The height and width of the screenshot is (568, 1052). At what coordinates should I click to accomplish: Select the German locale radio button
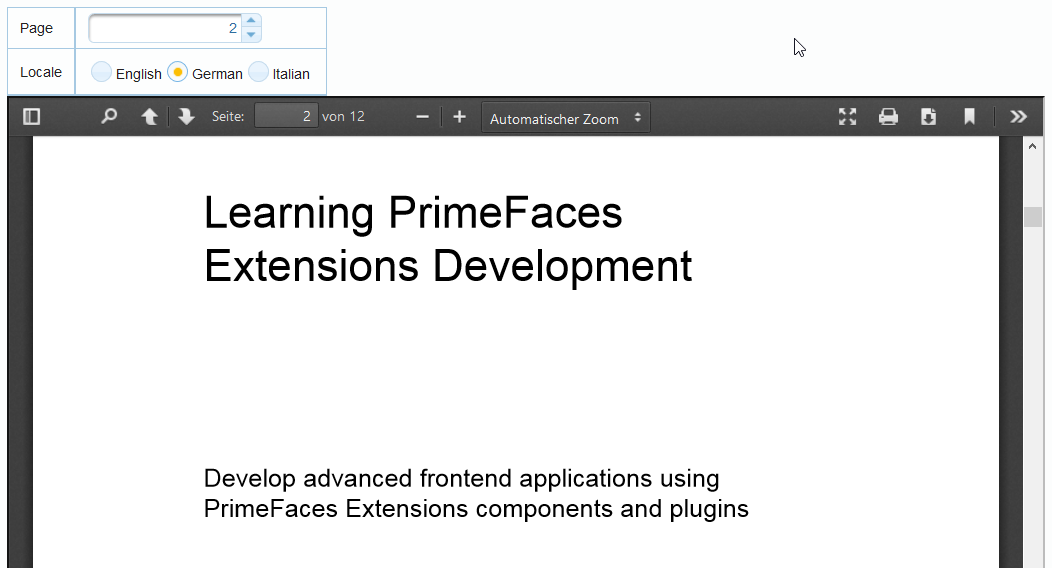click(x=178, y=72)
